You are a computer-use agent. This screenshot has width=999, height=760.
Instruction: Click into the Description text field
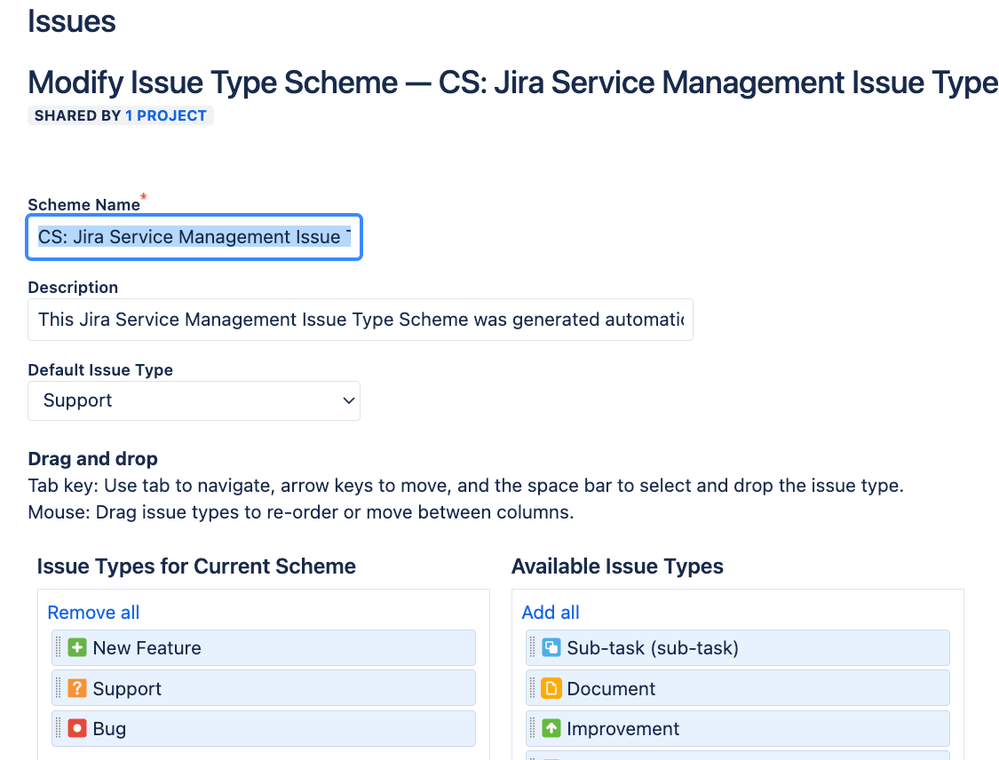pos(360,319)
